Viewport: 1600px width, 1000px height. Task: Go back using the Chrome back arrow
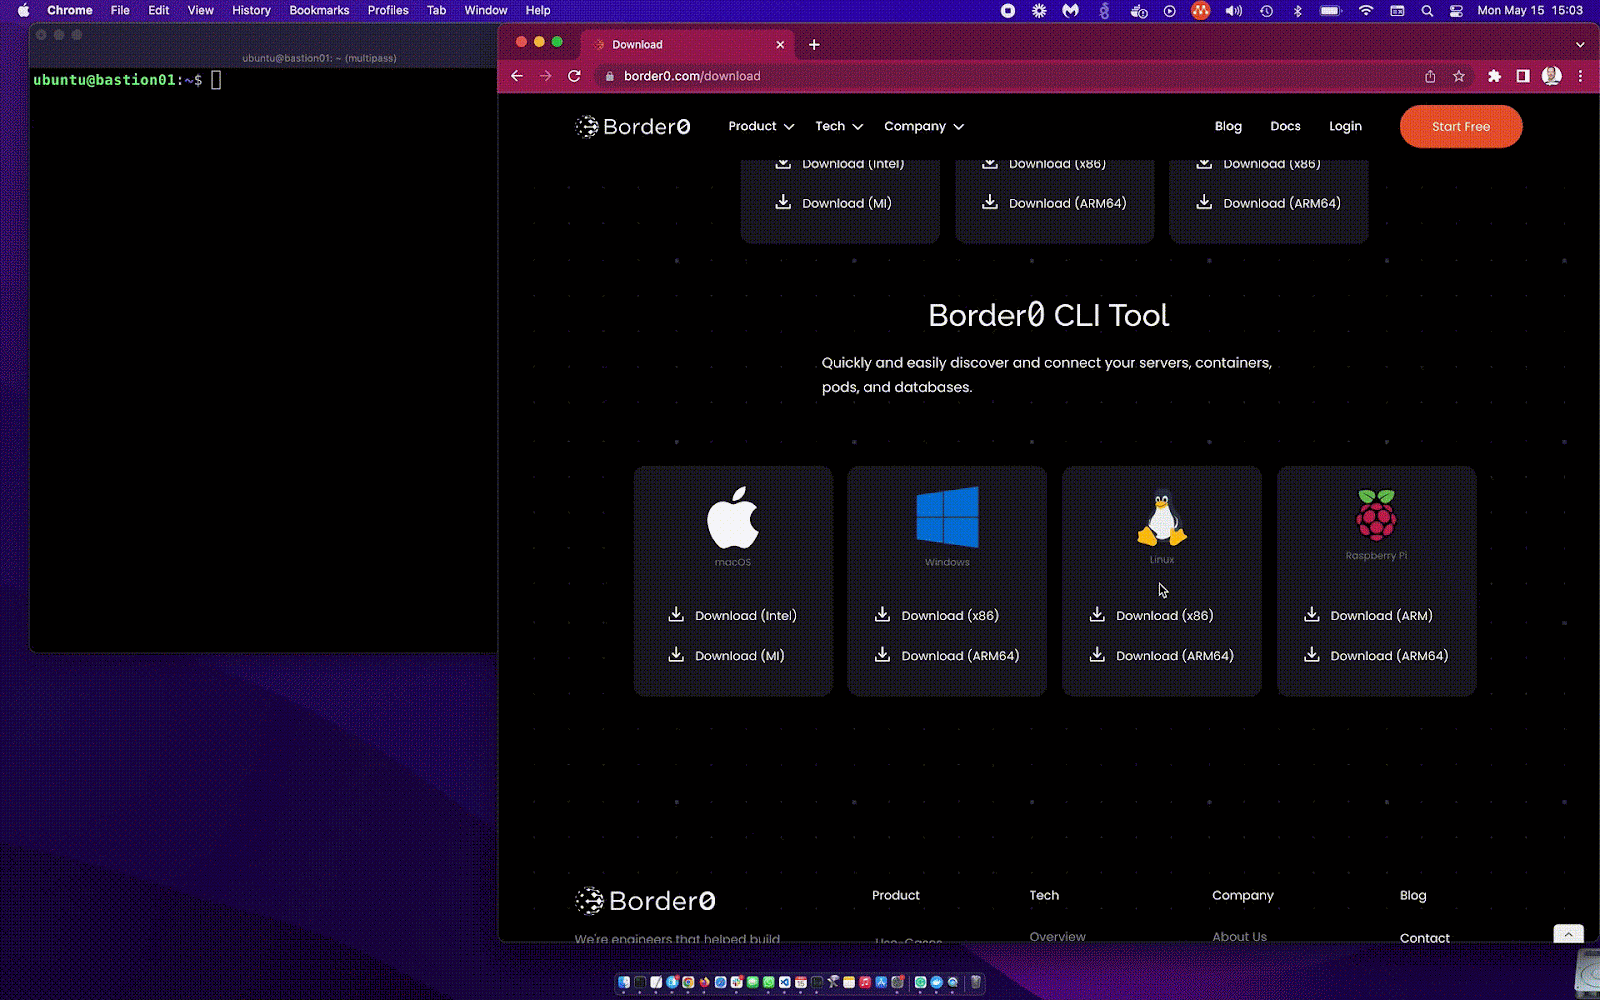[517, 76]
